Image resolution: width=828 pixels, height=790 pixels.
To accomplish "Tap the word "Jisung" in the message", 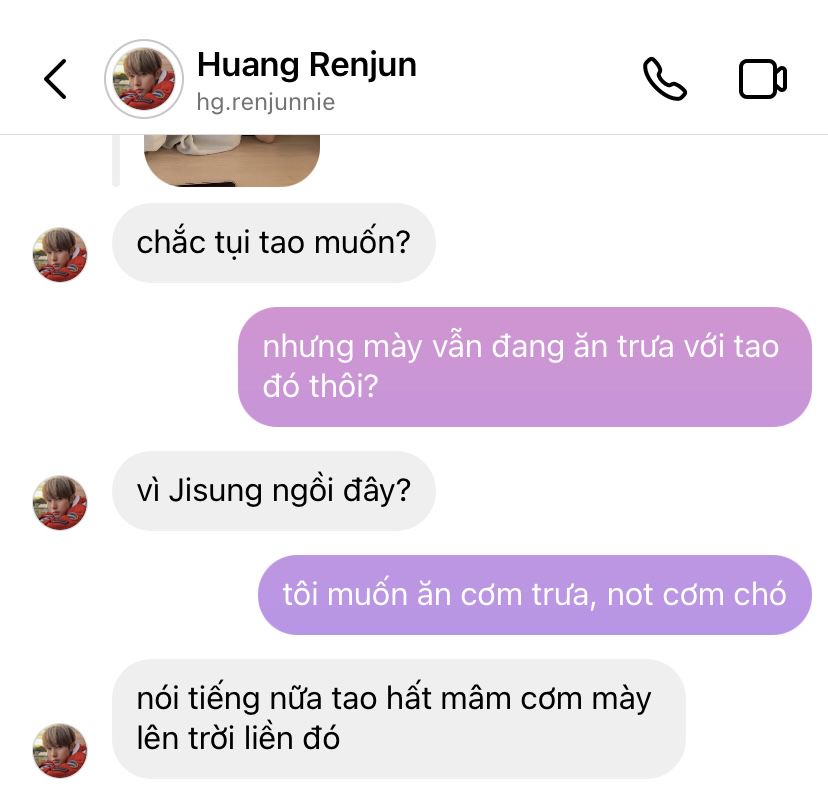I will tap(215, 491).
